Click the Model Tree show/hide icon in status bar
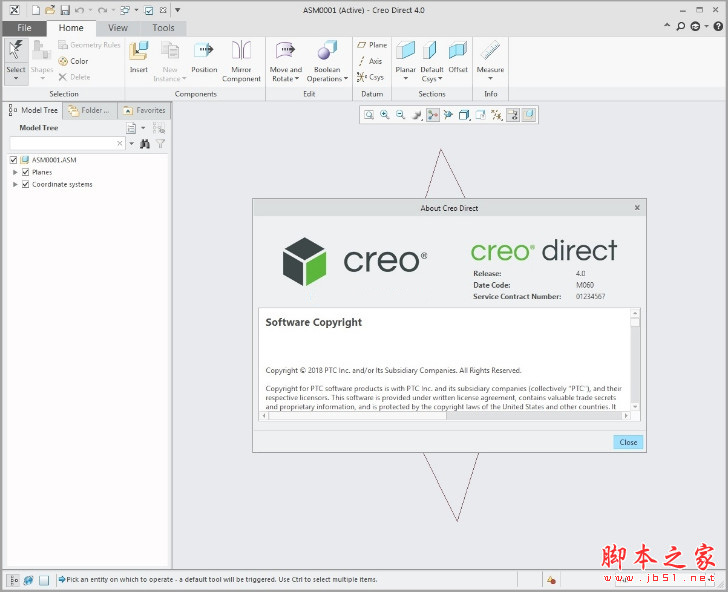Image resolution: width=728 pixels, height=592 pixels. (13, 580)
